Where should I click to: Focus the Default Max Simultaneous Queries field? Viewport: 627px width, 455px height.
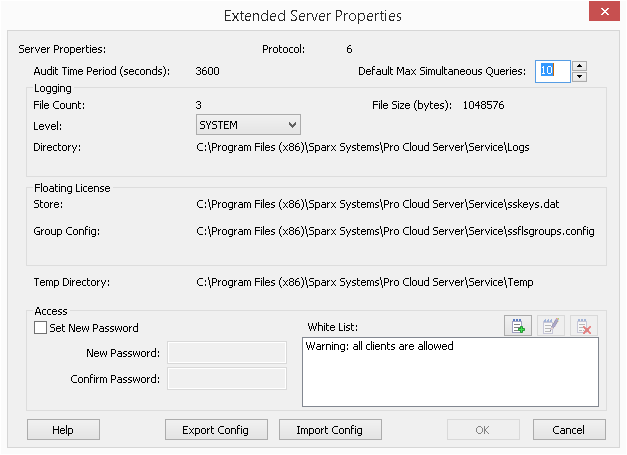[x=553, y=71]
